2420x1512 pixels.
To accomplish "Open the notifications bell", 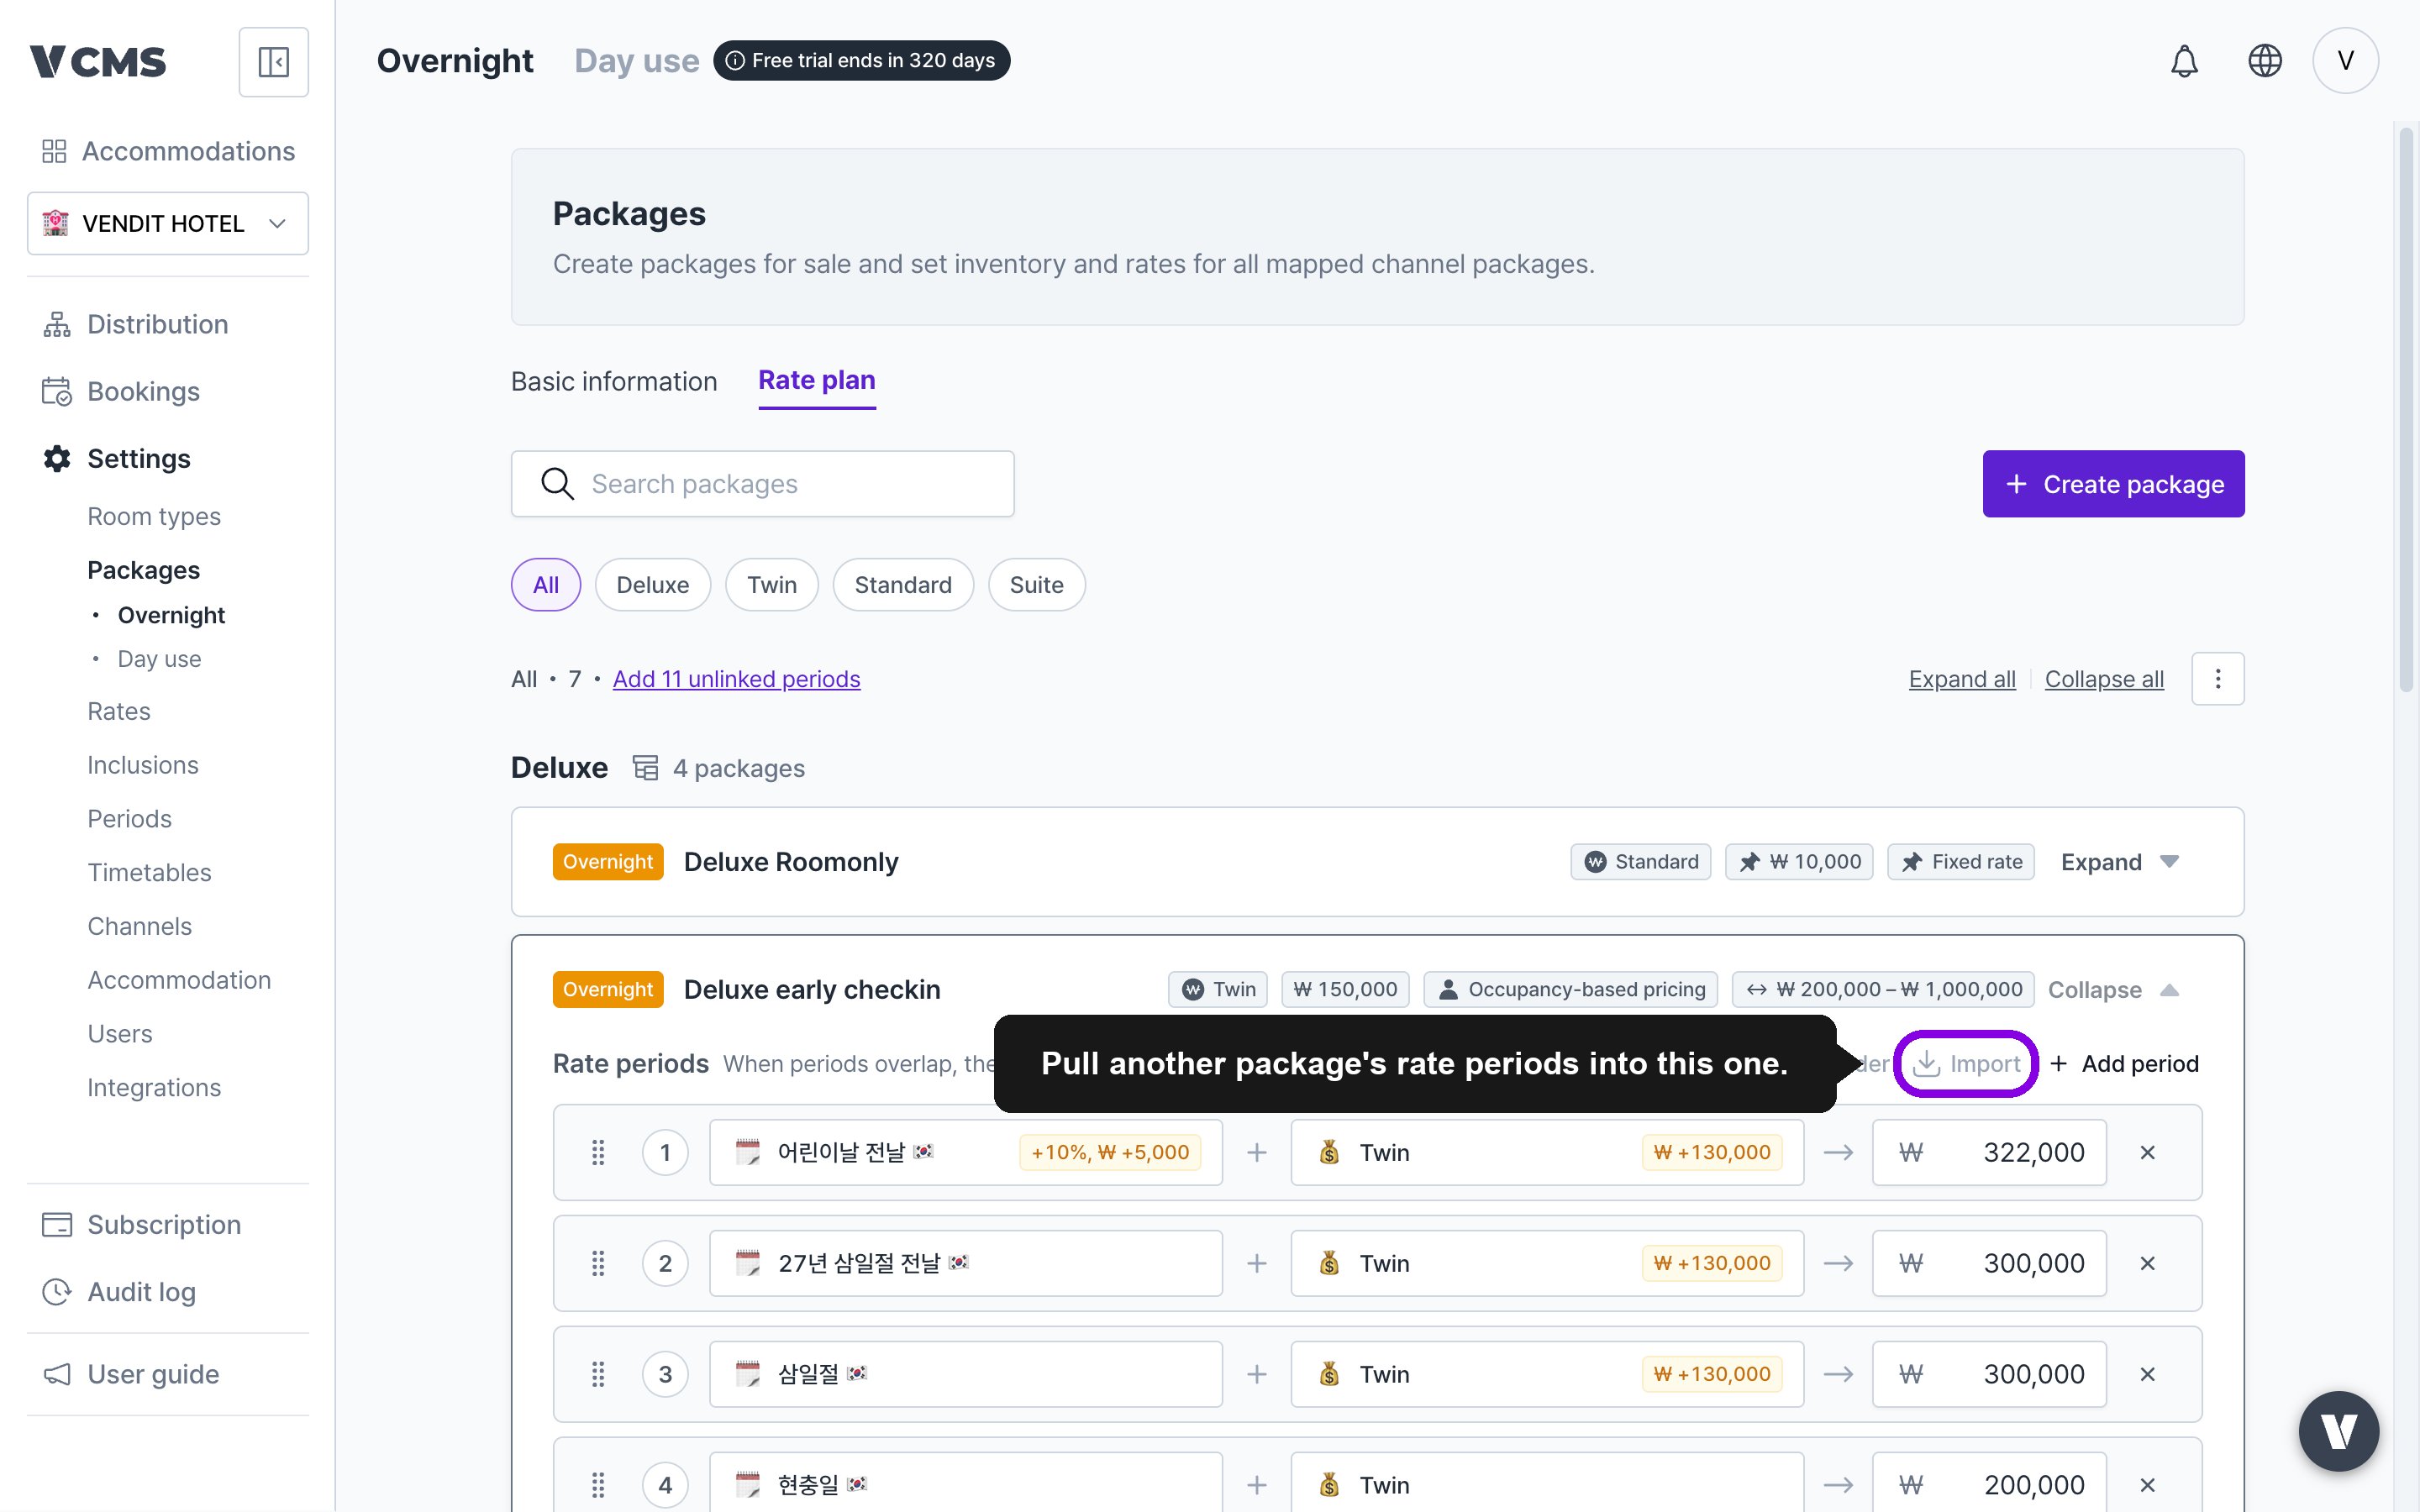I will tap(2184, 61).
